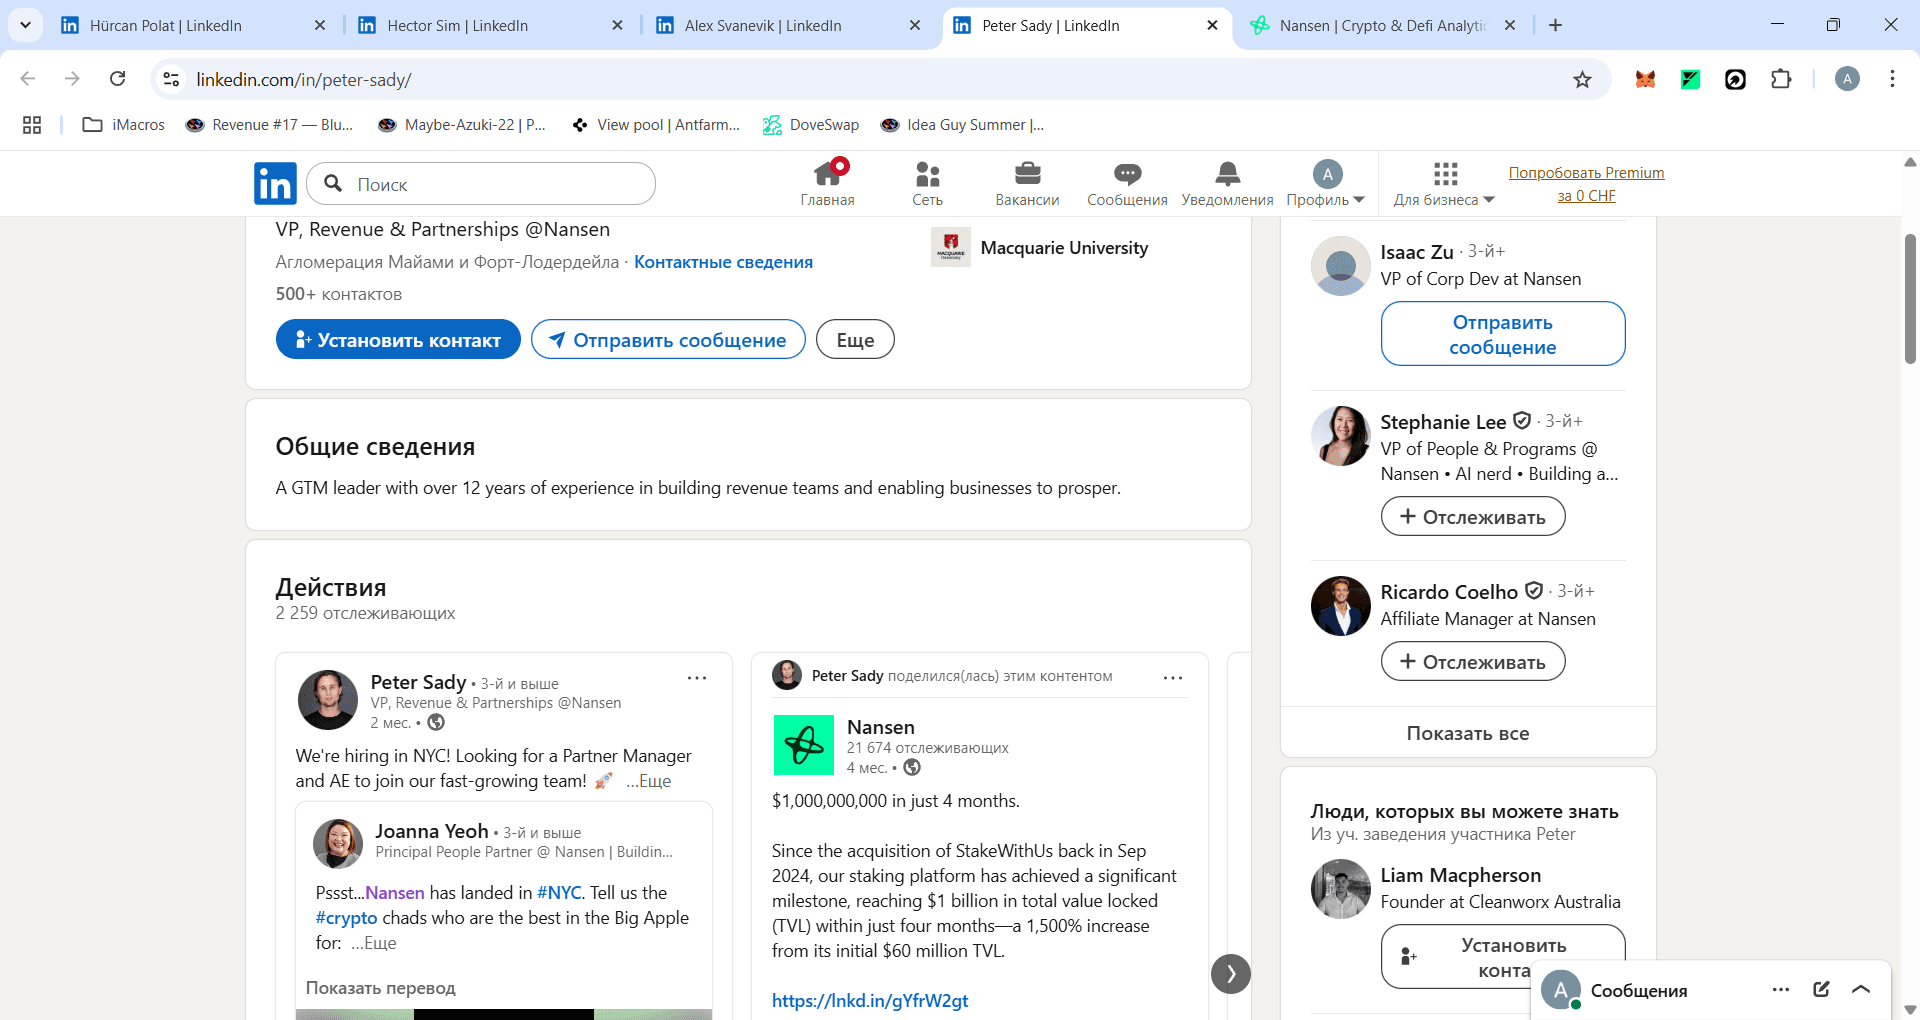1920x1020 pixels.
Task: Open Stephanie Lee's profile photo
Action: pyautogui.click(x=1341, y=436)
